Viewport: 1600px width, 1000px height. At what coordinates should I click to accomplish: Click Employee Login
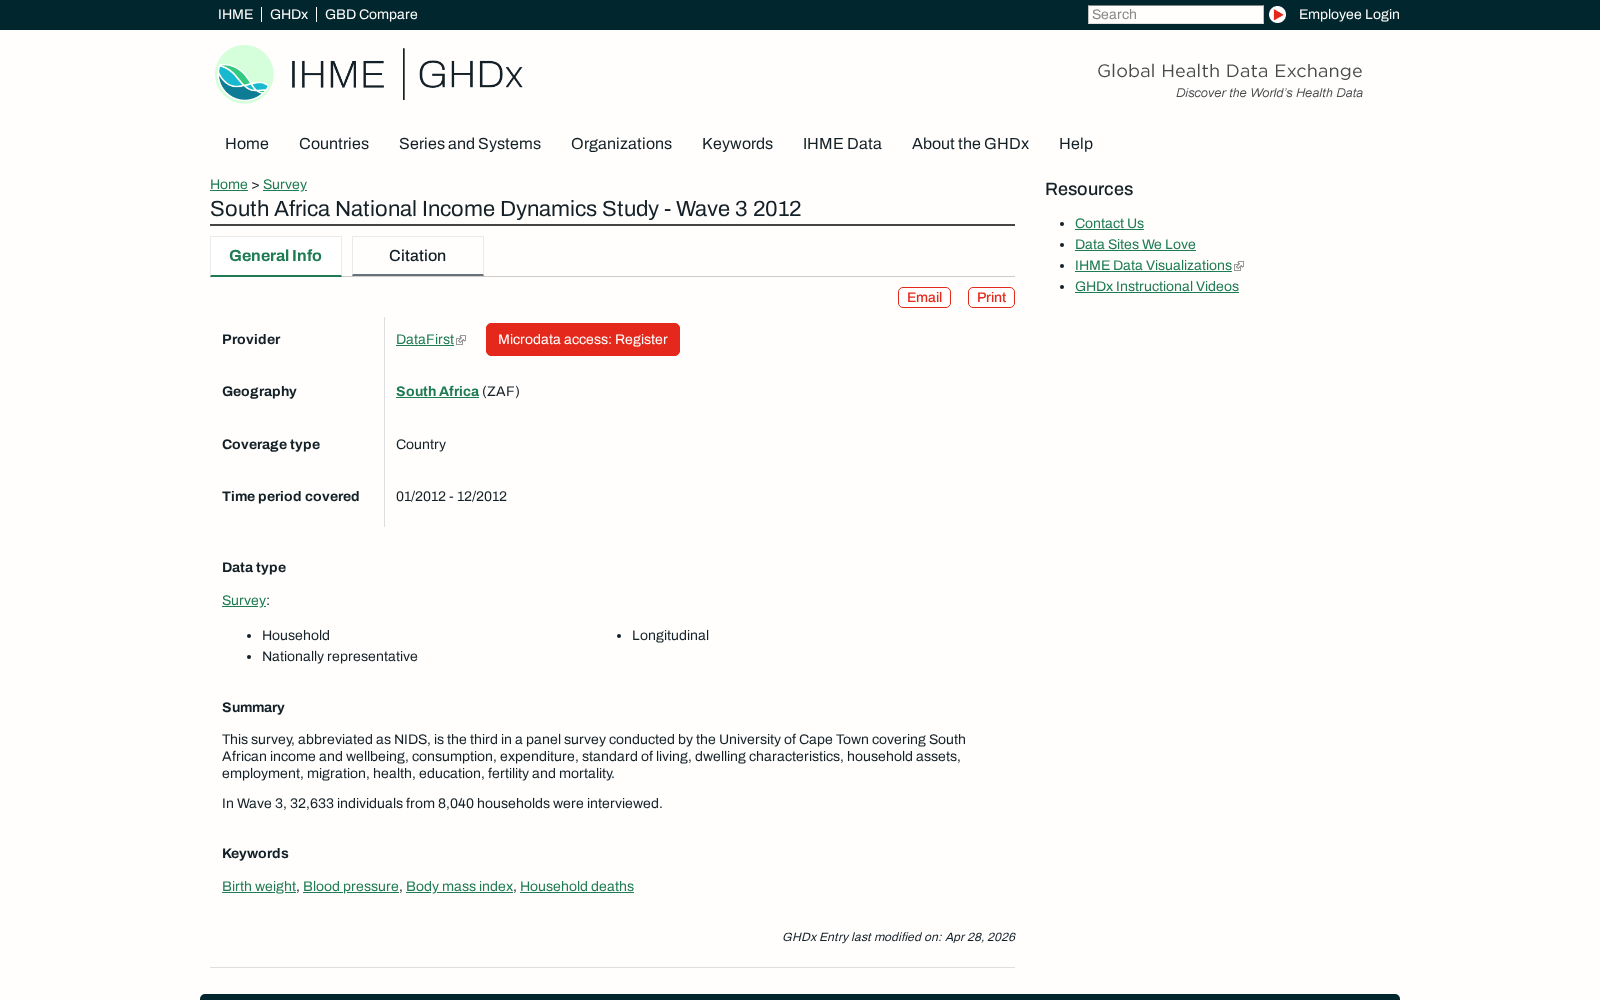tap(1349, 14)
